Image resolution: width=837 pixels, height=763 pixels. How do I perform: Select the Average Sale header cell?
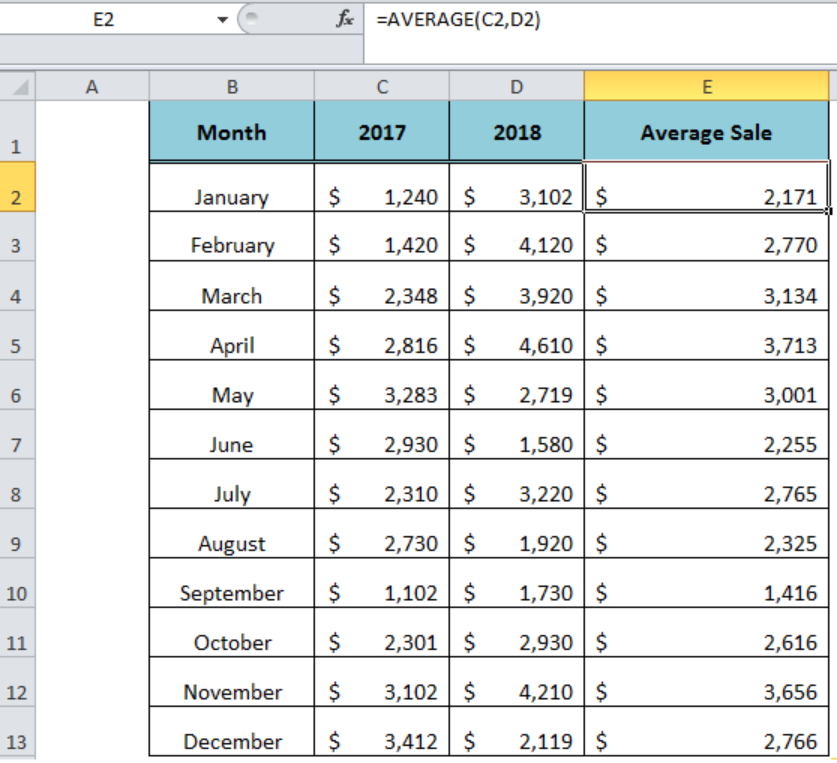pos(706,131)
